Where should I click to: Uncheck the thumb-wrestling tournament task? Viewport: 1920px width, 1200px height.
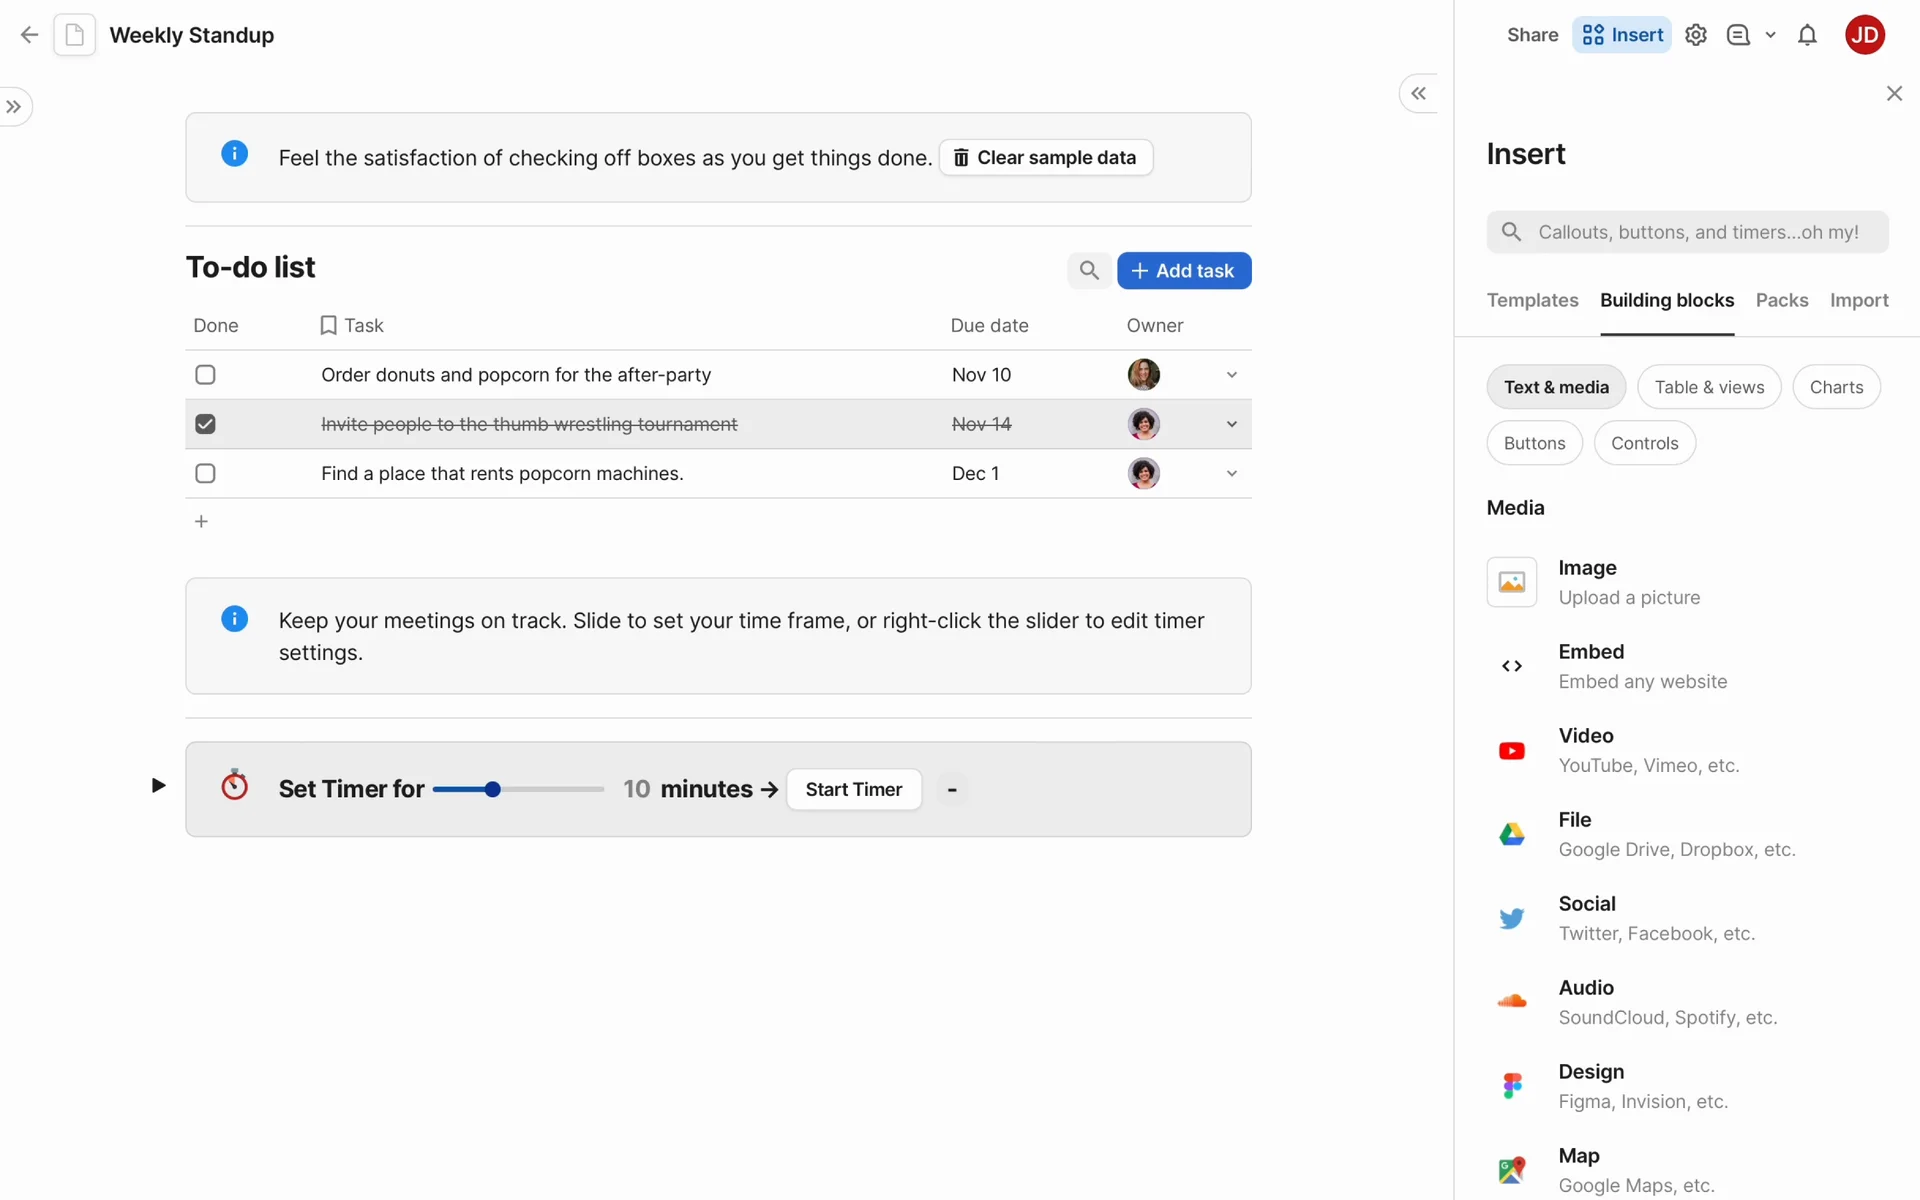[205, 424]
